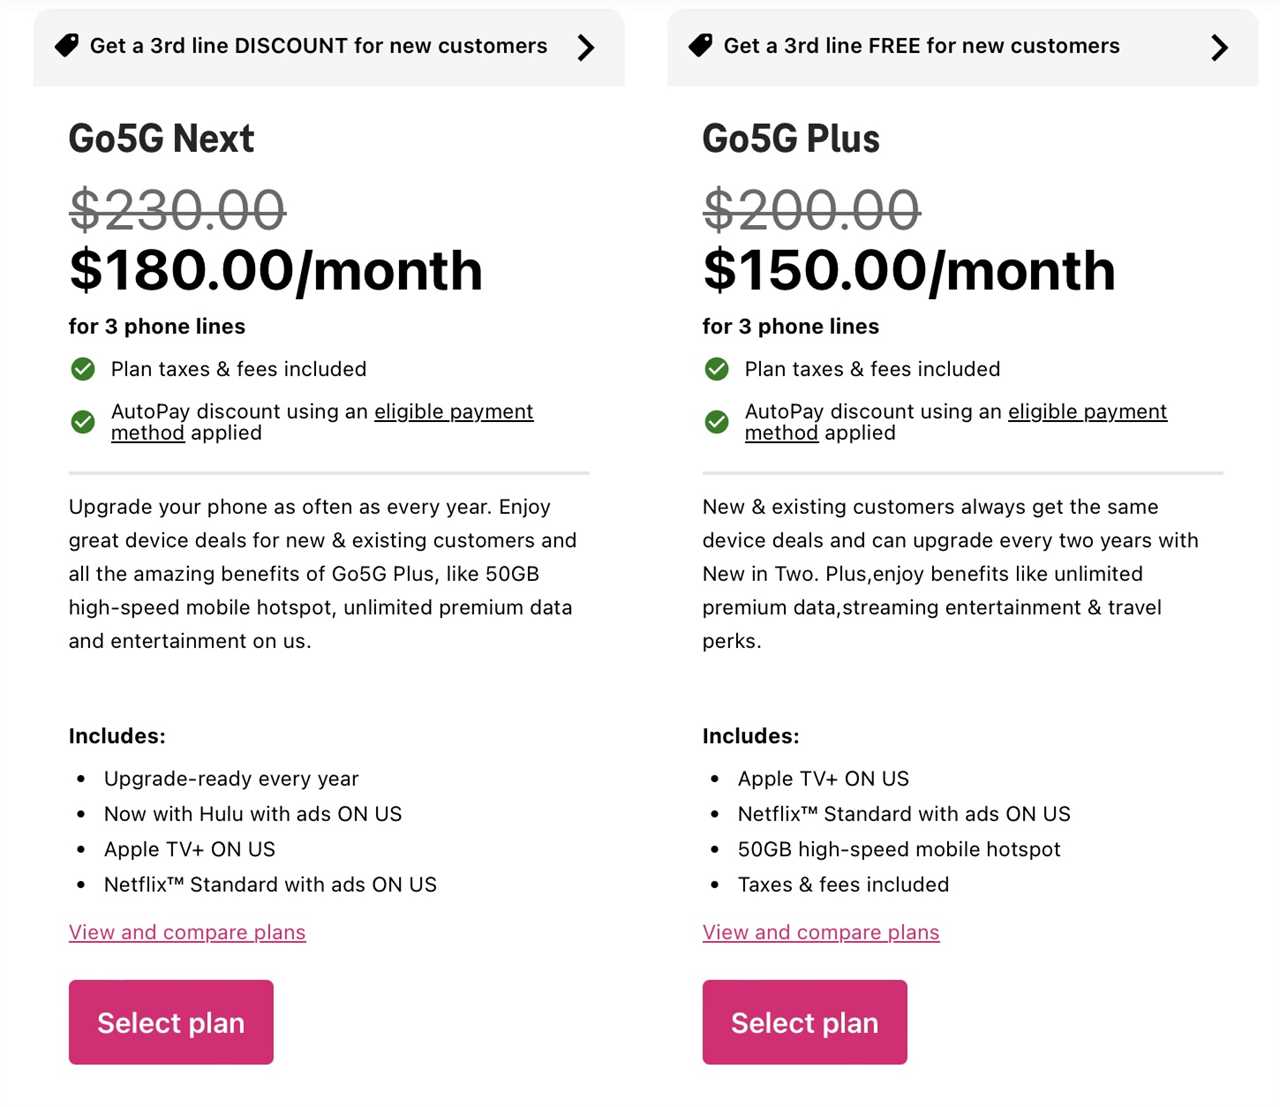This screenshot has width=1280, height=1107.
Task: Click the Go5G Next plan title
Action: (161, 139)
